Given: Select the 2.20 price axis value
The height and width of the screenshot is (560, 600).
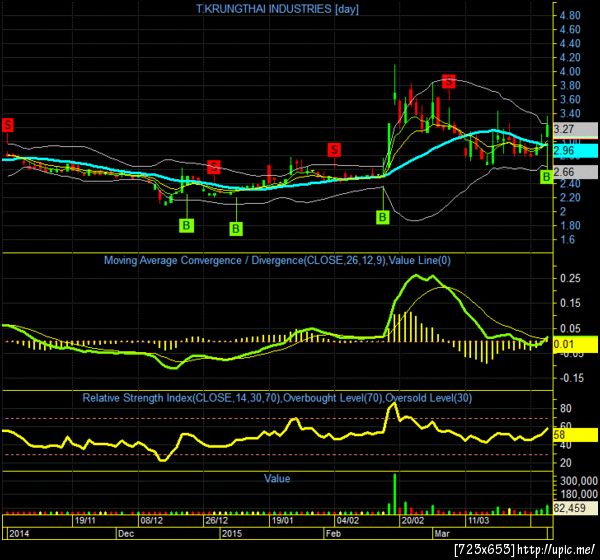Looking at the screenshot, I should [x=570, y=198].
